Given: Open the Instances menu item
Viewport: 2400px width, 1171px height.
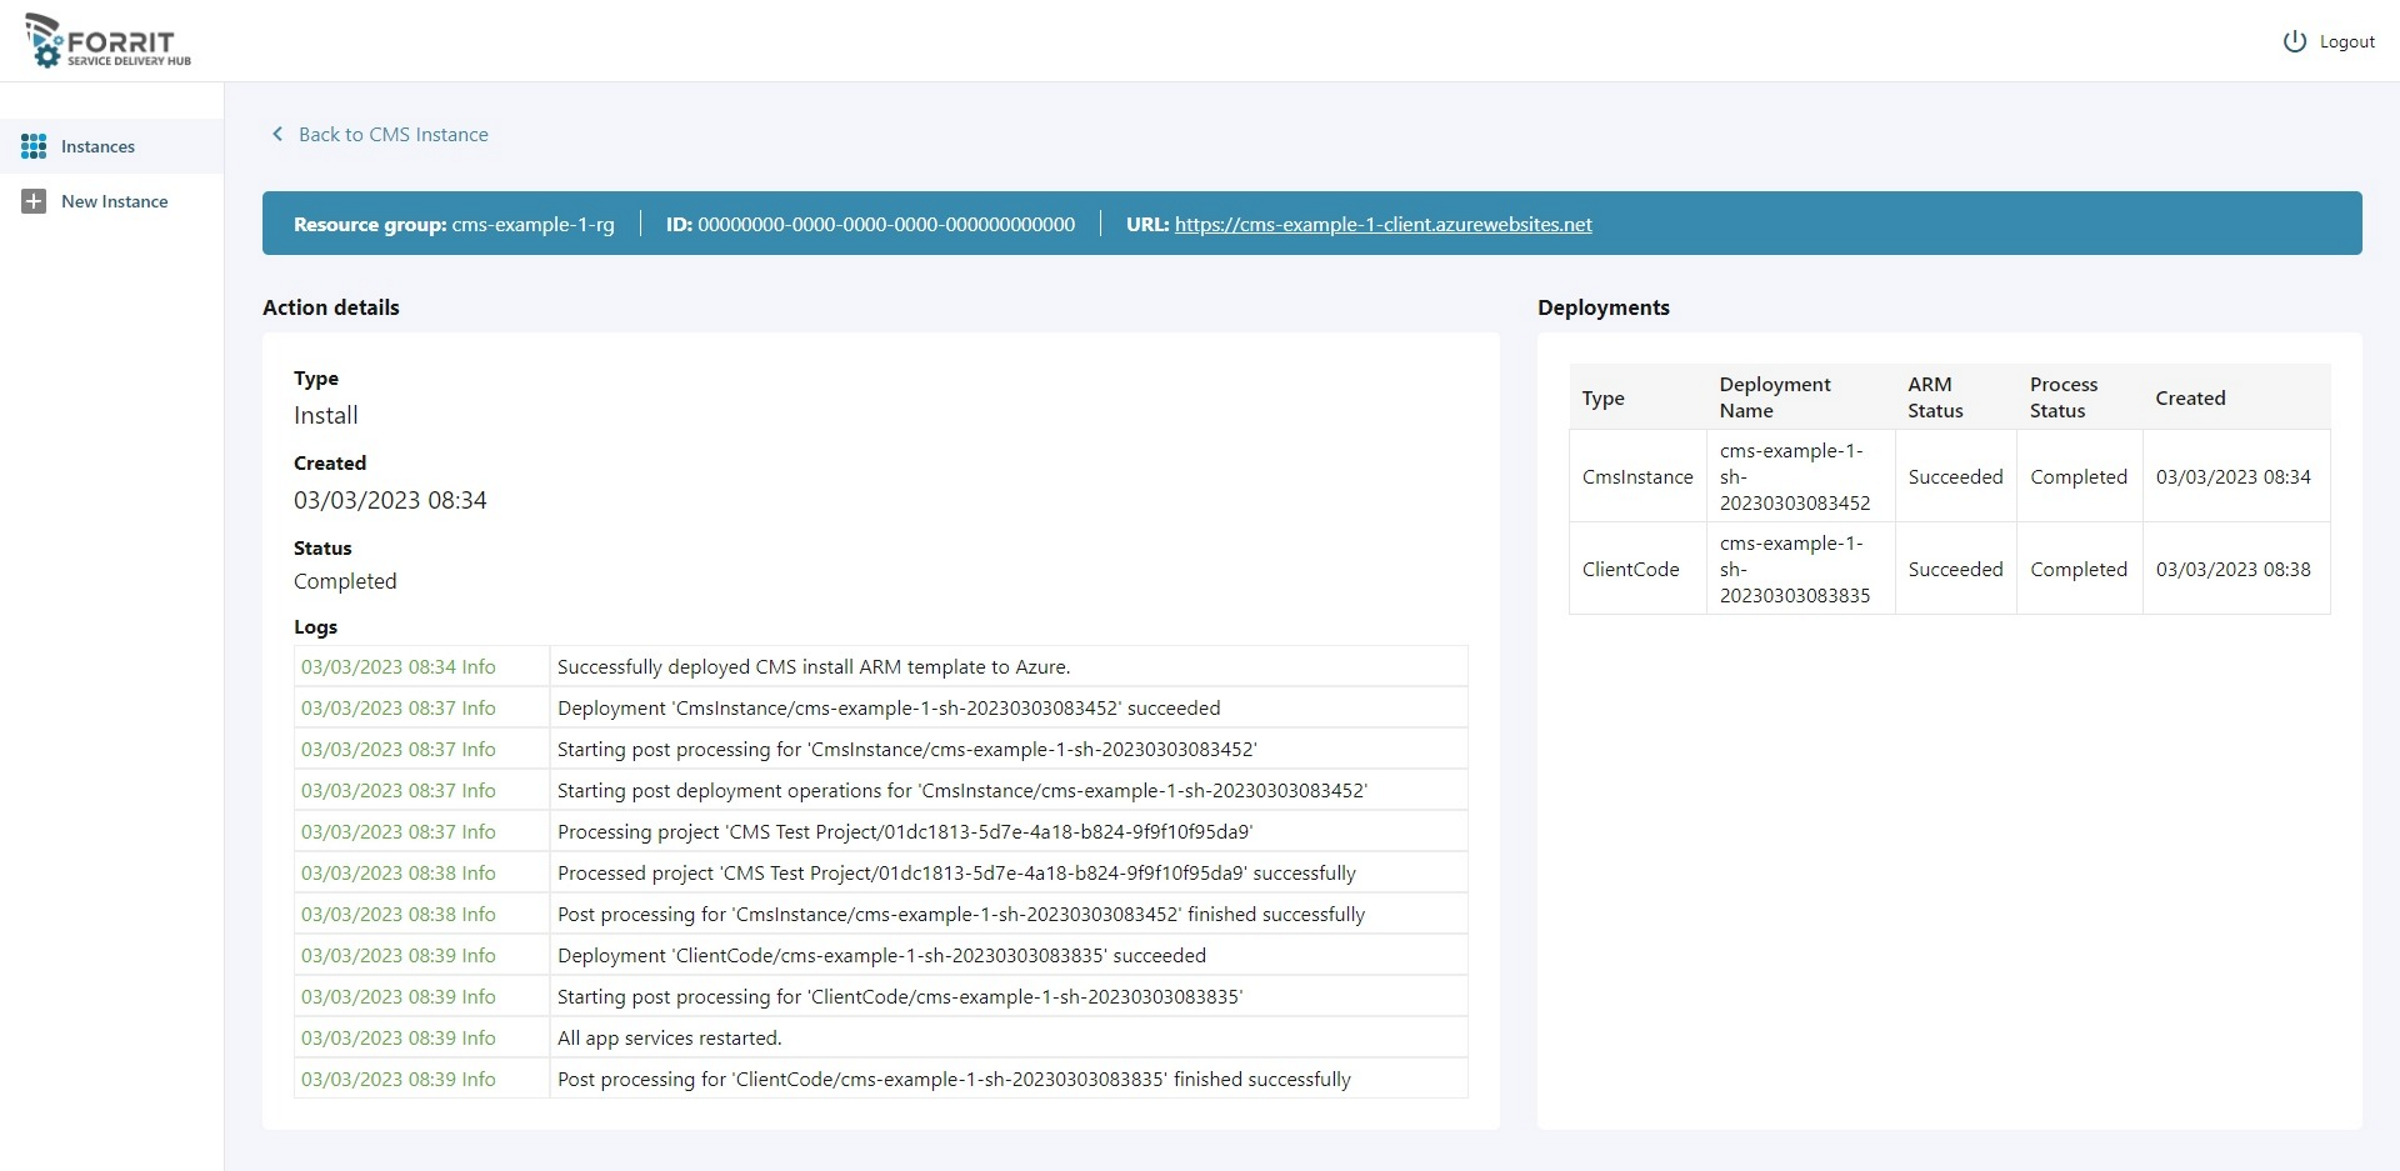Looking at the screenshot, I should click(112, 146).
